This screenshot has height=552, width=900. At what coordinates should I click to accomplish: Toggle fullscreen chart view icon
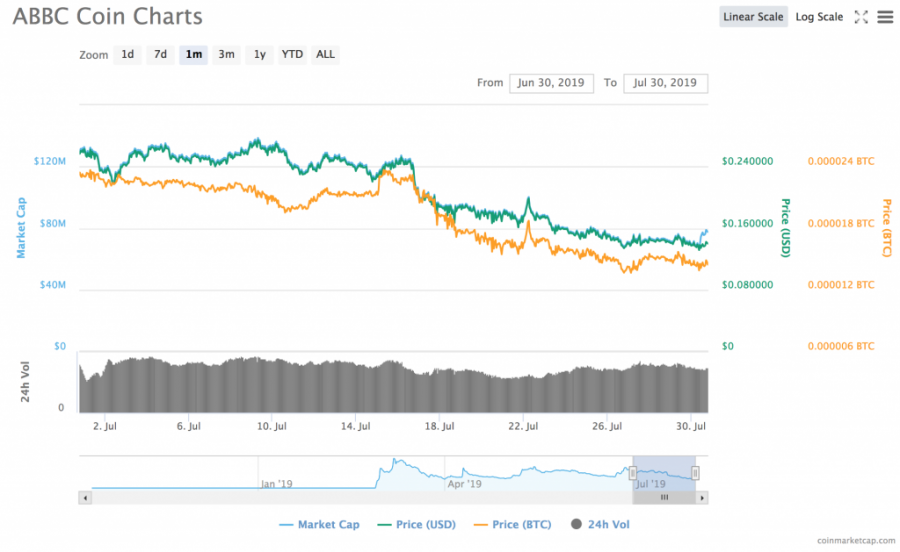[861, 17]
